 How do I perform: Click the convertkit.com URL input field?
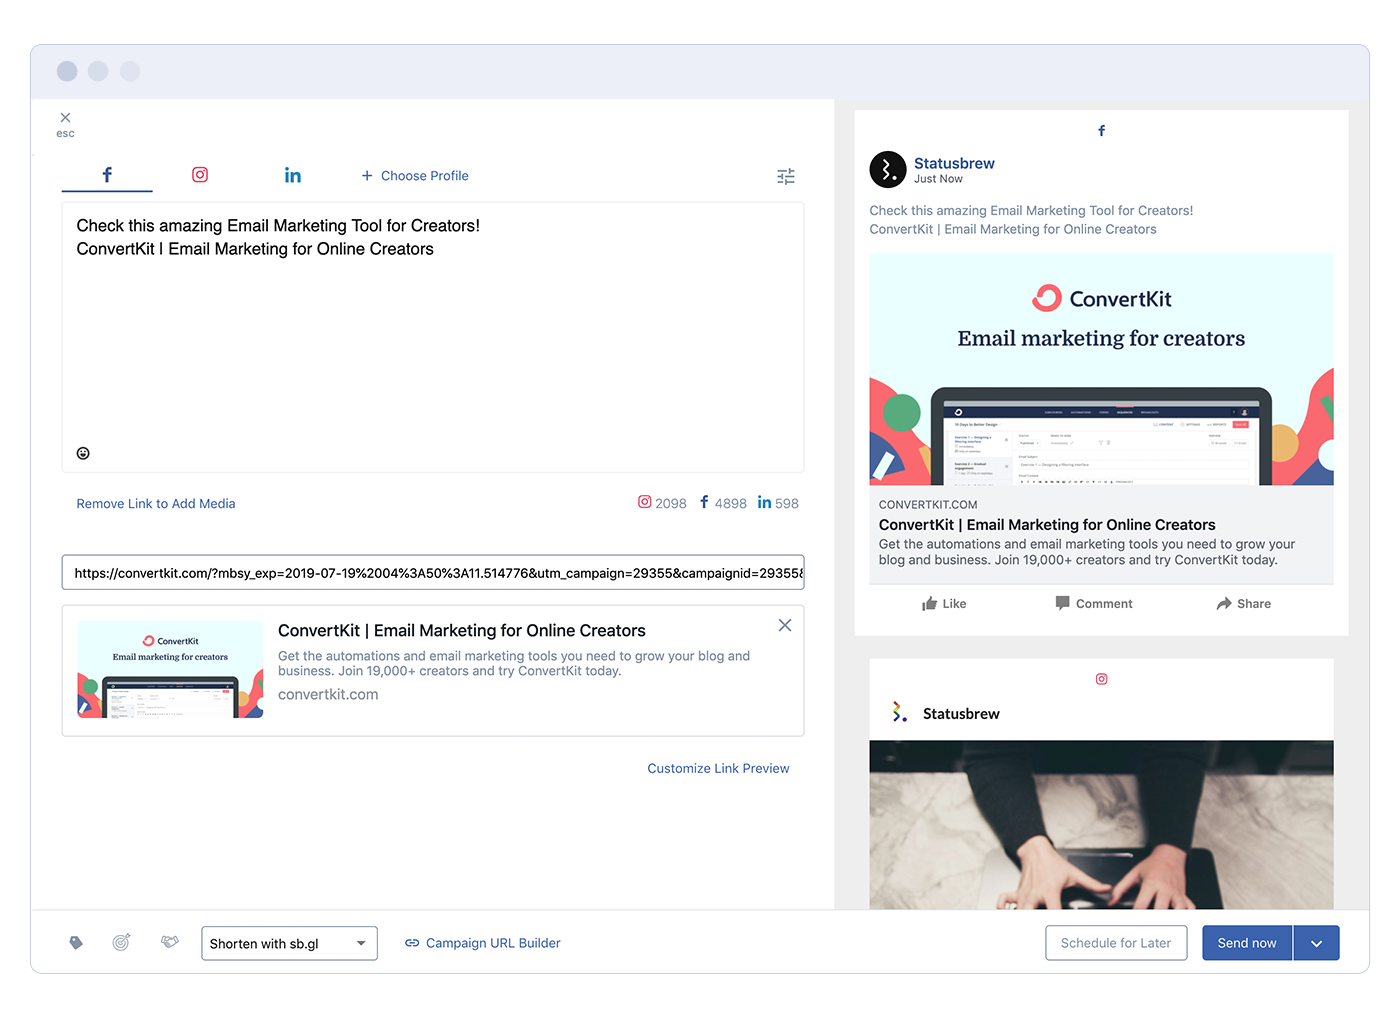point(433,573)
